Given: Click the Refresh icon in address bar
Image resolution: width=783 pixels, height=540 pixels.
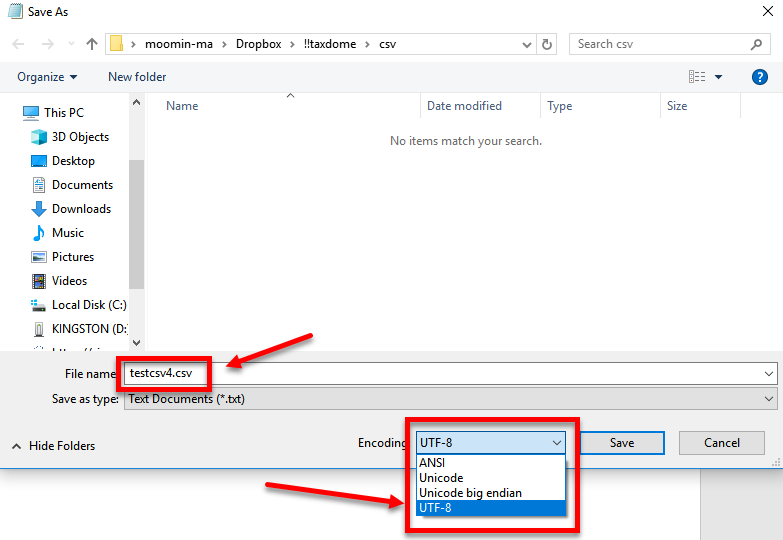Looking at the screenshot, I should 547,44.
